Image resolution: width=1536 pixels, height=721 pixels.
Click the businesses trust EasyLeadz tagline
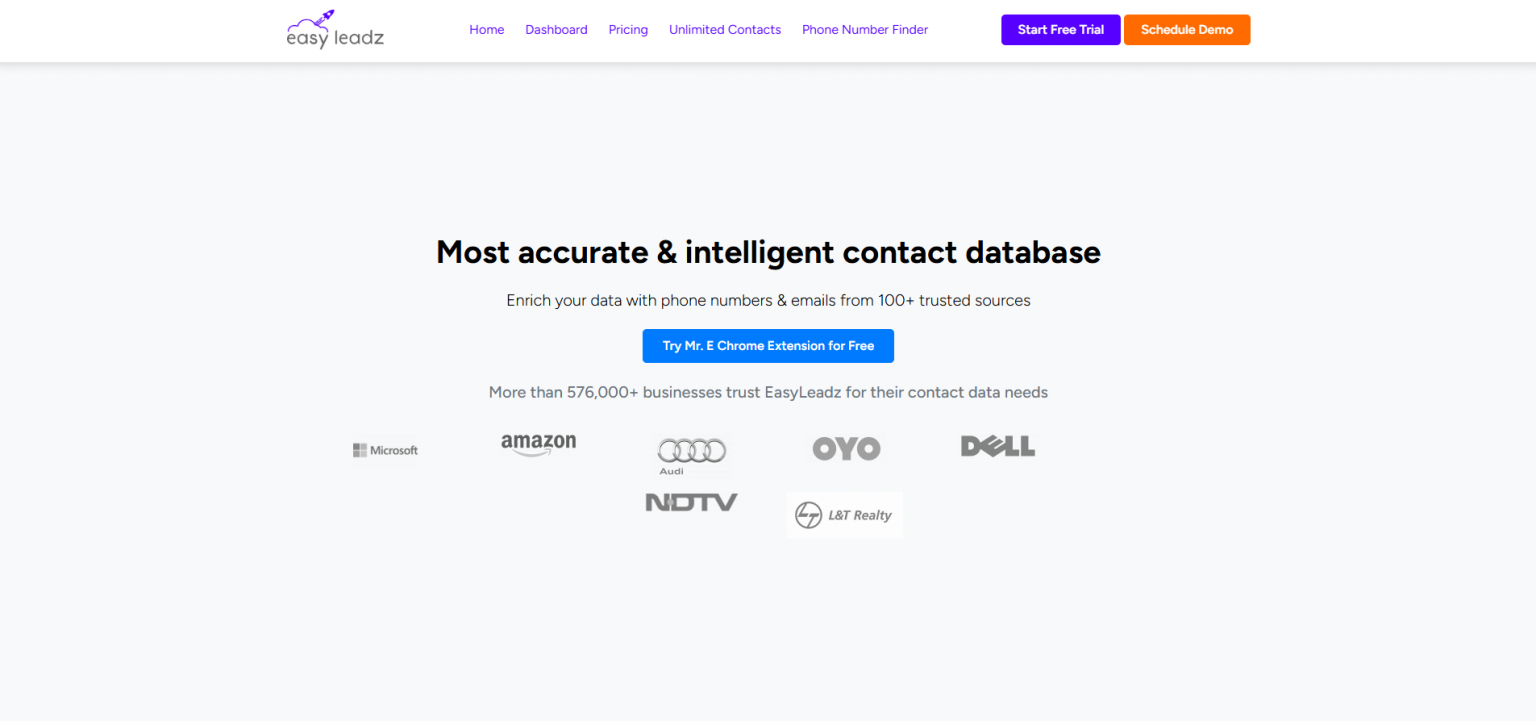click(768, 392)
